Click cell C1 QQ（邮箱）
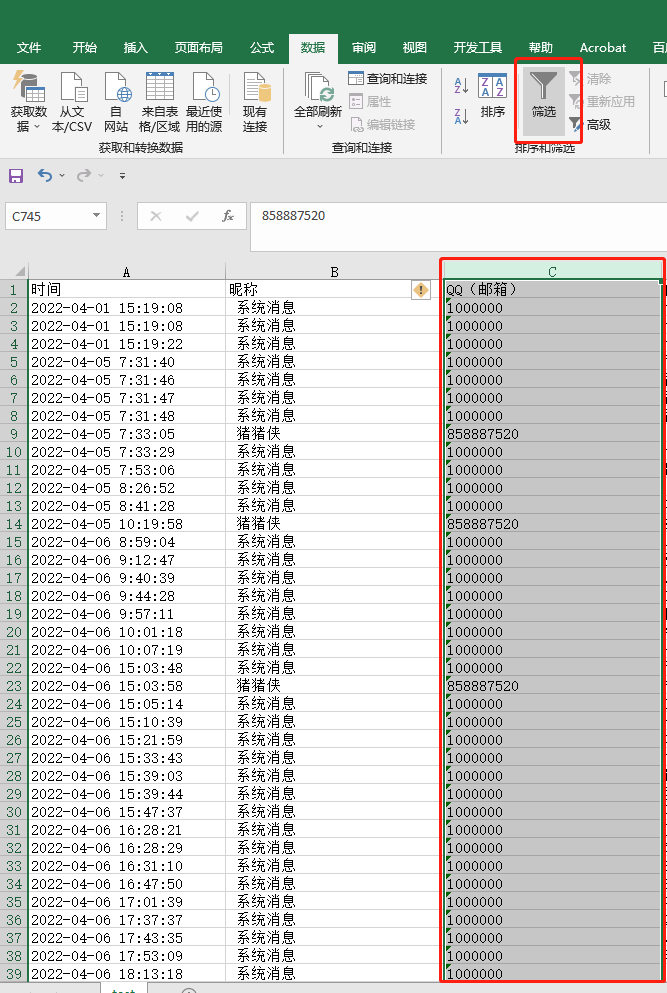Image resolution: width=667 pixels, height=993 pixels. pyautogui.click(x=552, y=289)
